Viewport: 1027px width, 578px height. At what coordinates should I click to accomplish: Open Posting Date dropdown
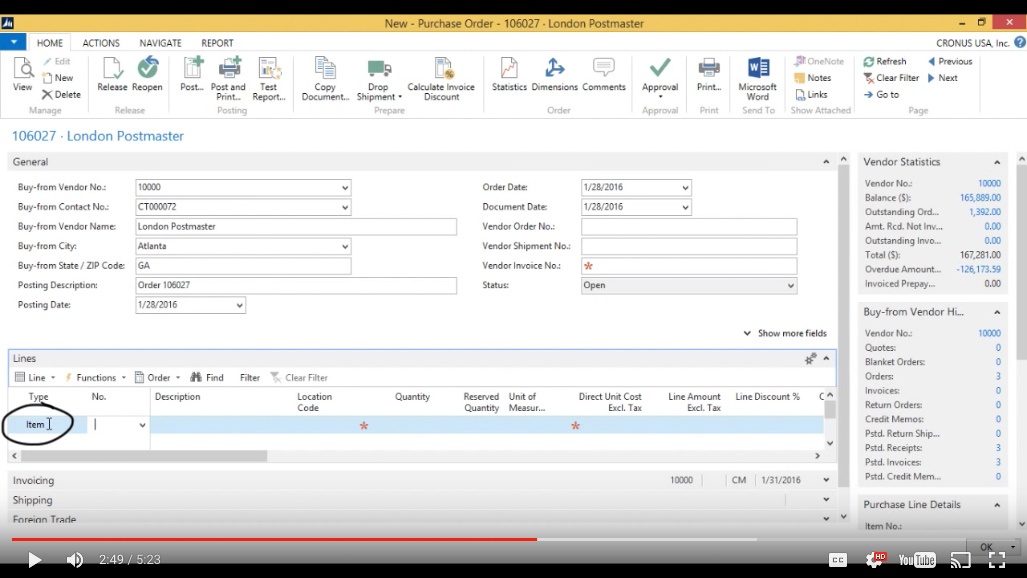coord(239,305)
